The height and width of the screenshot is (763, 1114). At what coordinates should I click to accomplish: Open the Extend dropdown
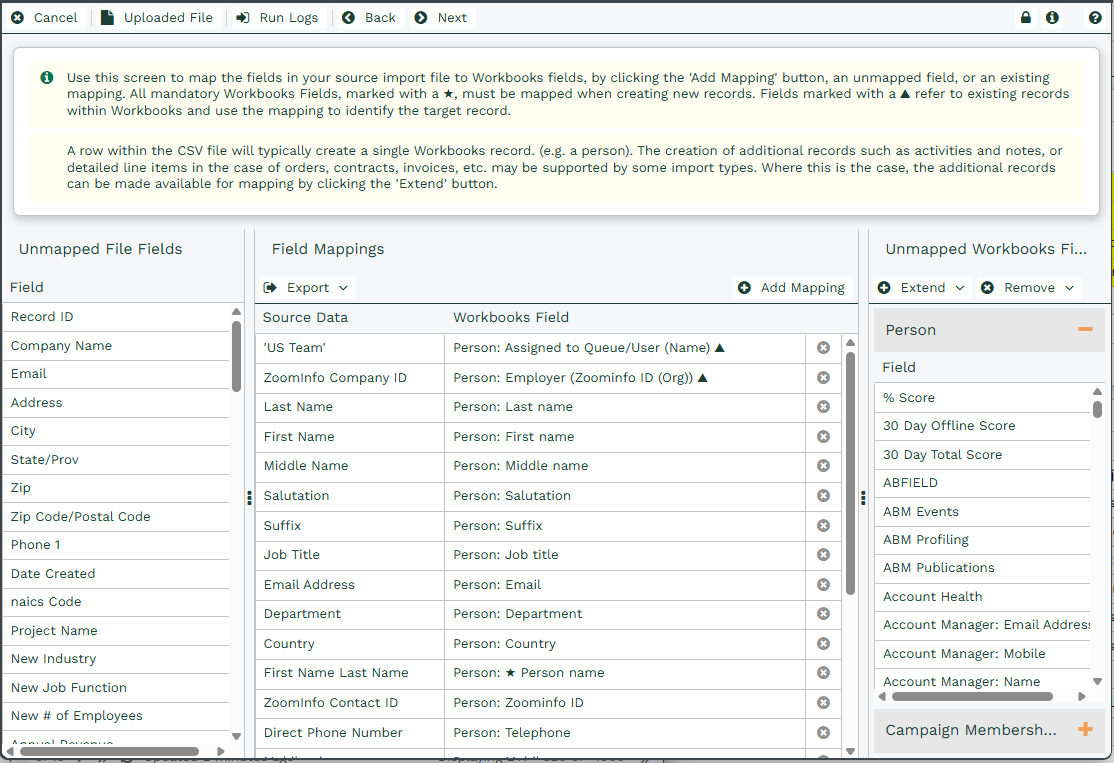pyautogui.click(x=922, y=288)
